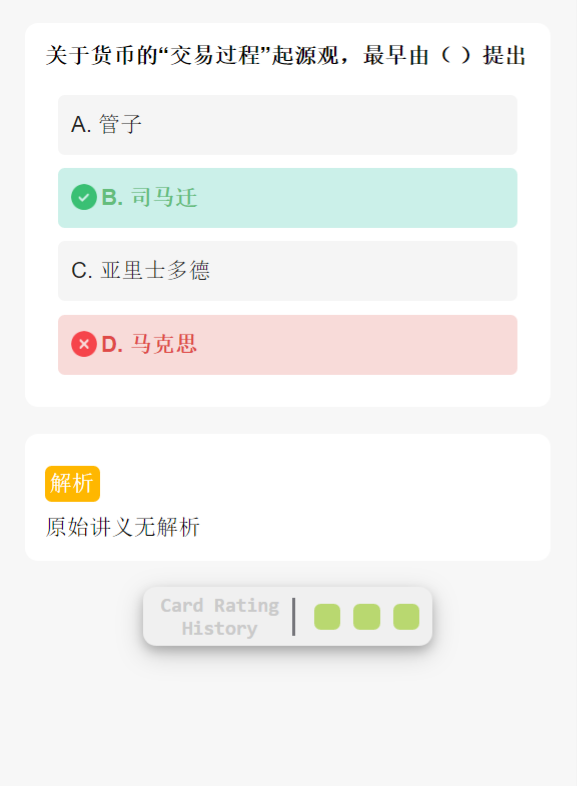577x786 pixels.
Task: Select answer option A. 管子
Action: tap(287, 125)
